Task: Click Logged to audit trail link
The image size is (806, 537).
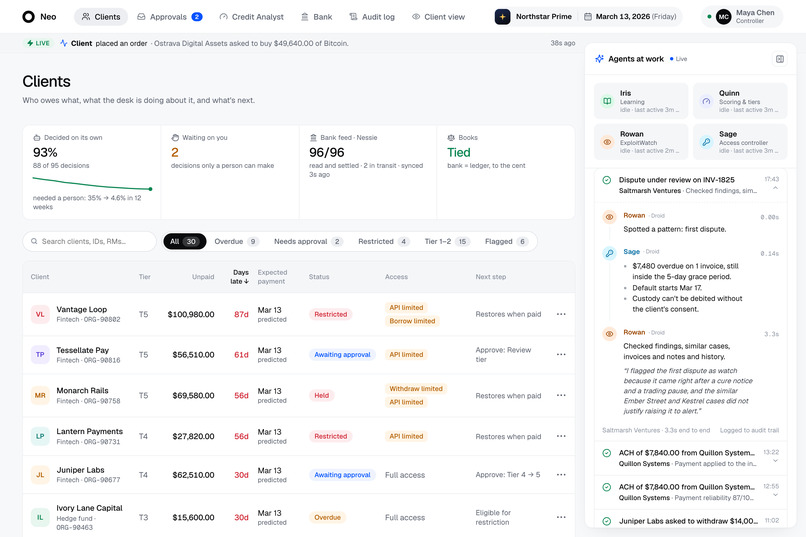Action: tap(749, 430)
